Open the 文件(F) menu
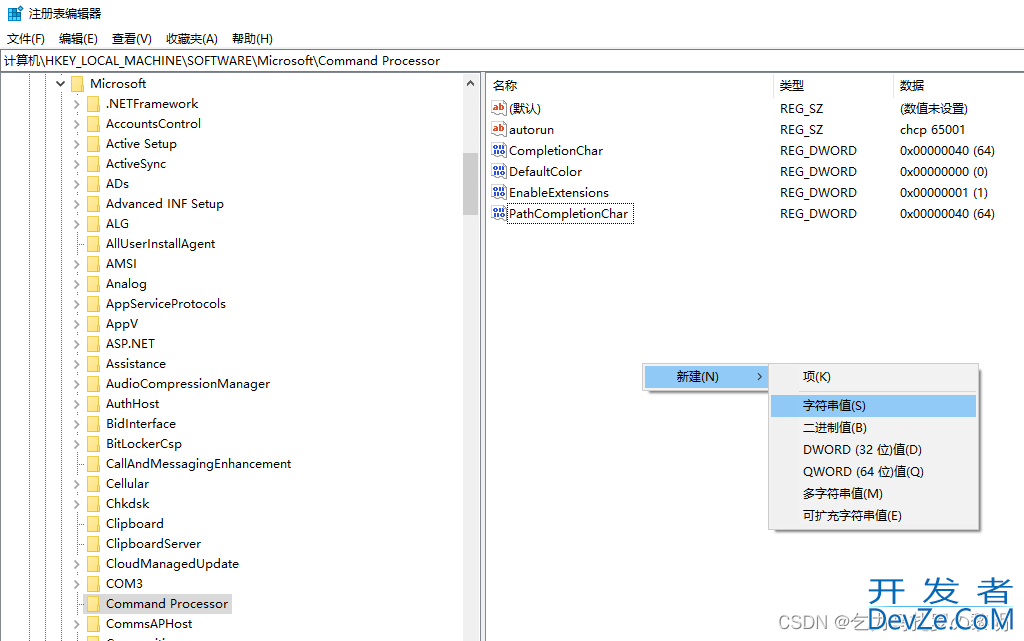 [26, 39]
